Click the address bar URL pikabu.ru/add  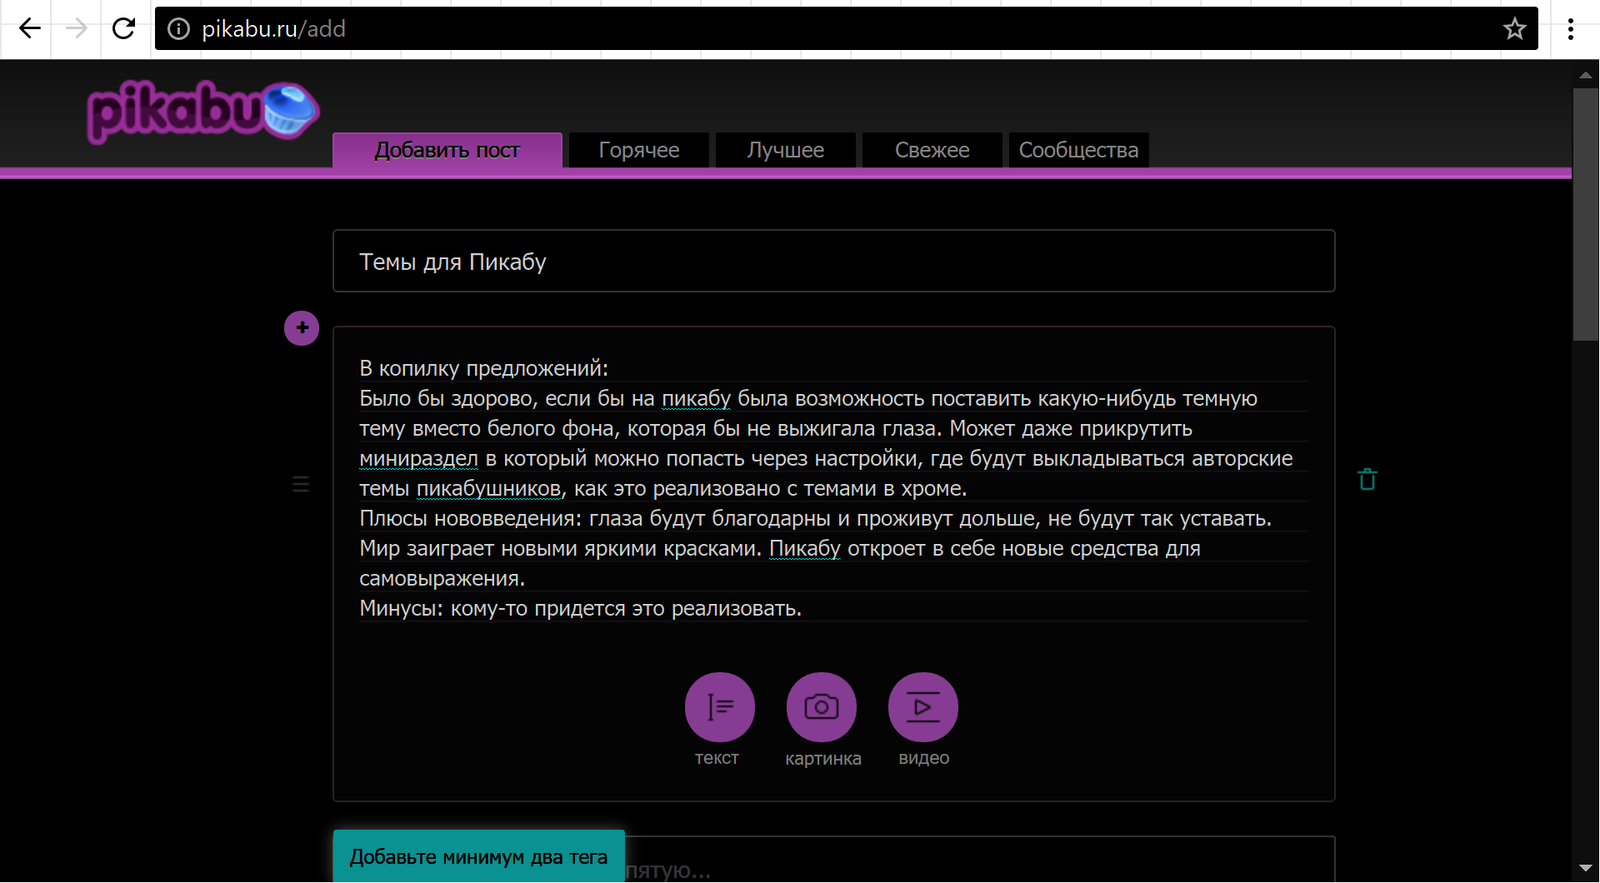point(274,29)
